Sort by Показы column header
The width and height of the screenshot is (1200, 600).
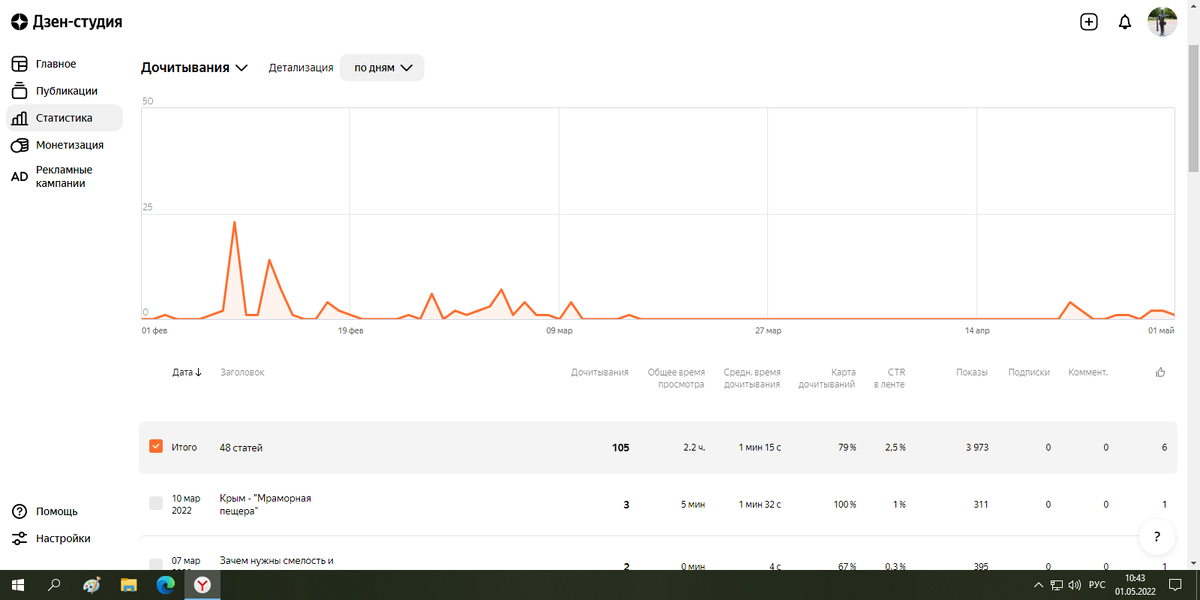971,372
